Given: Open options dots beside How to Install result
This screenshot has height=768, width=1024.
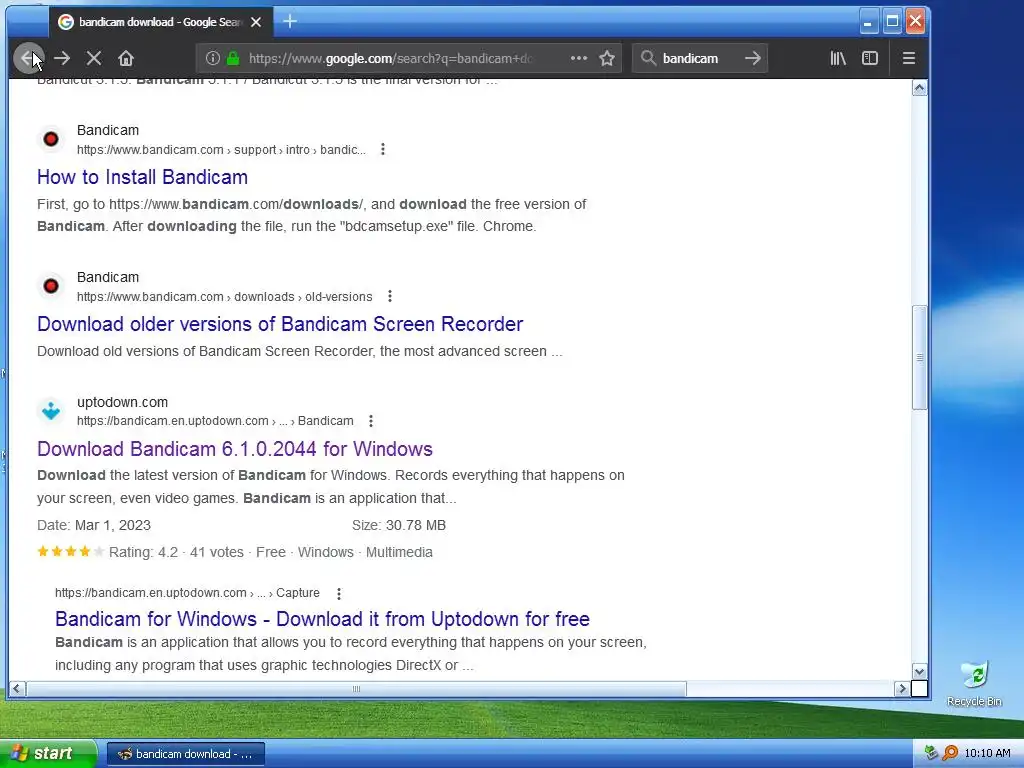Looking at the screenshot, I should (383, 150).
